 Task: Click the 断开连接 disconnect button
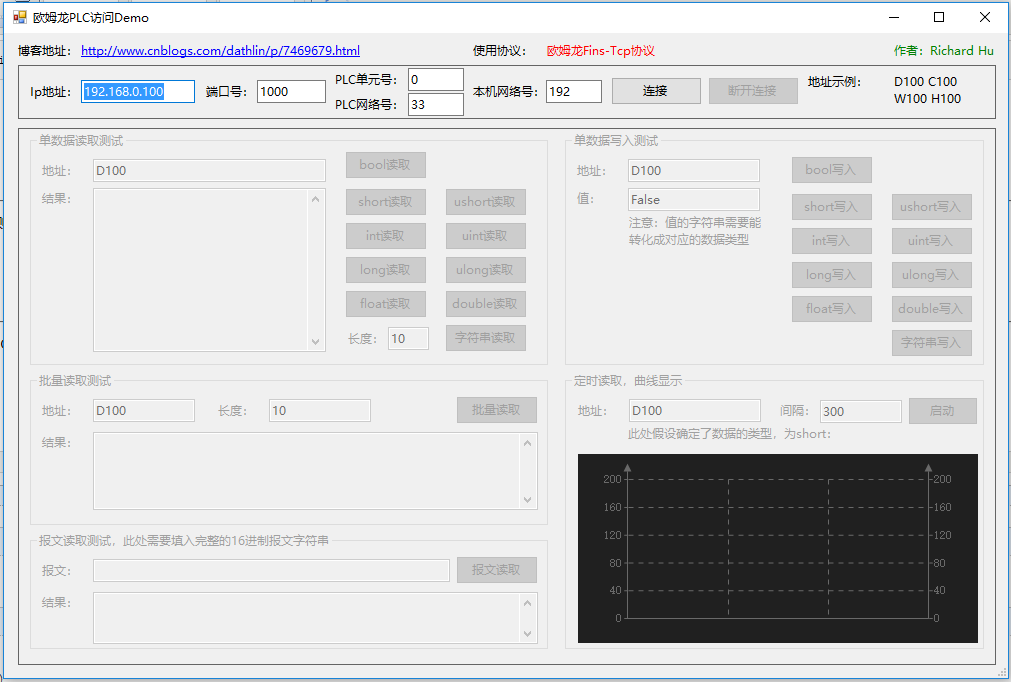coord(753,91)
